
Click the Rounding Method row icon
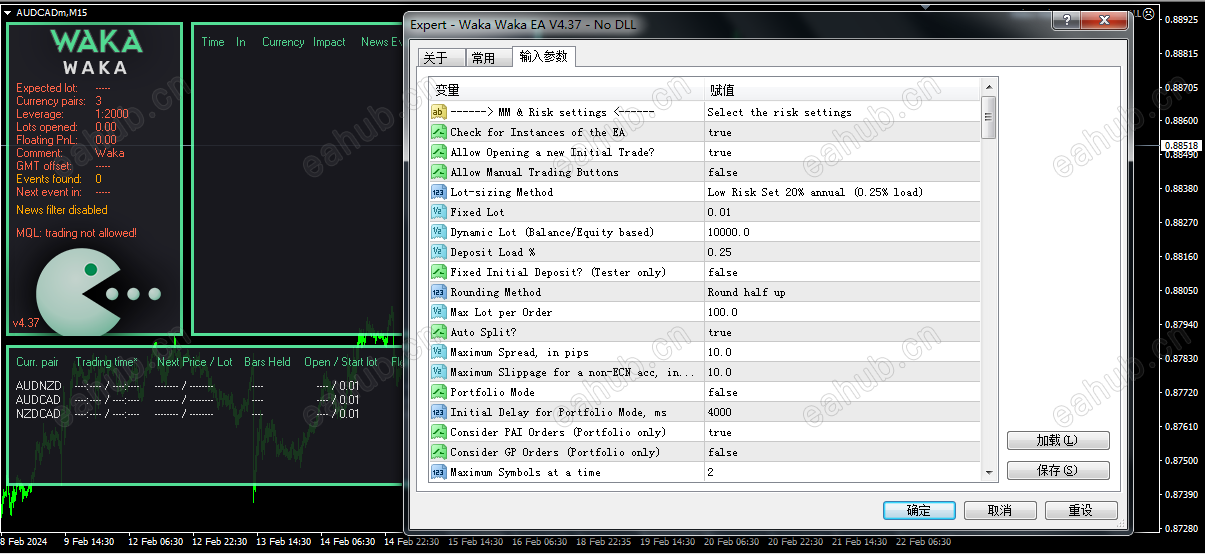click(x=438, y=292)
